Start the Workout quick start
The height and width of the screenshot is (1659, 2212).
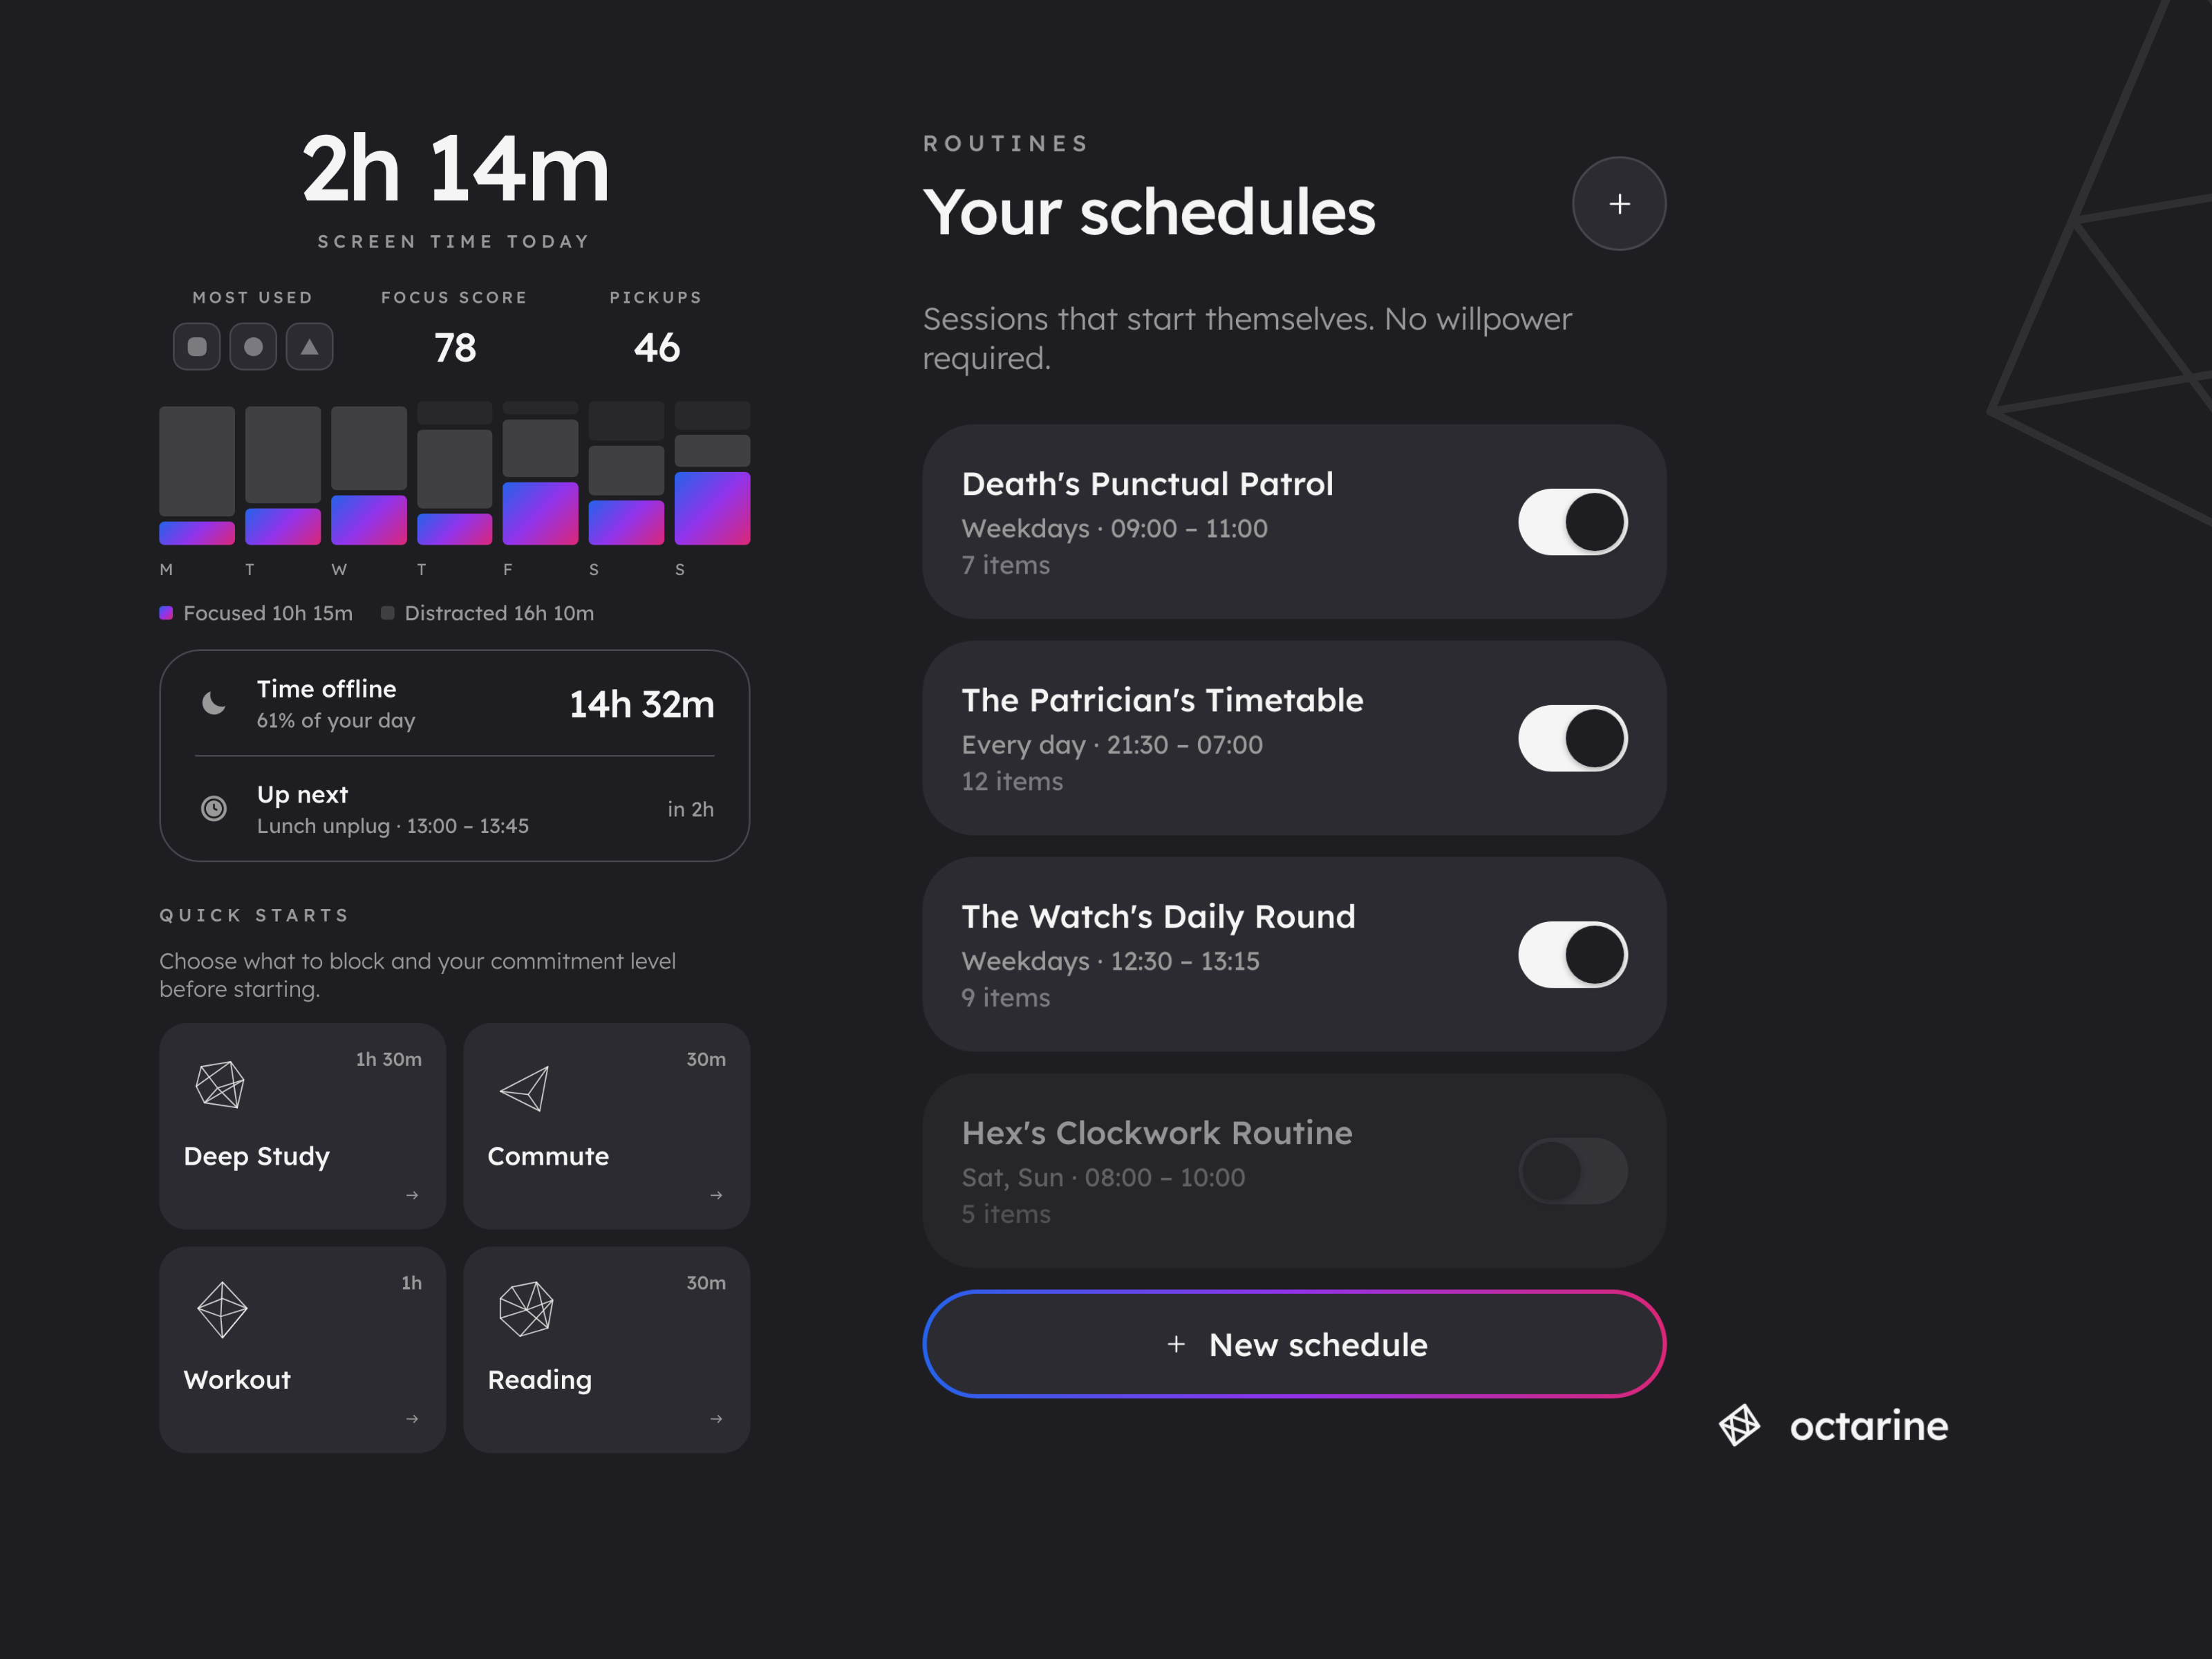(x=302, y=1350)
